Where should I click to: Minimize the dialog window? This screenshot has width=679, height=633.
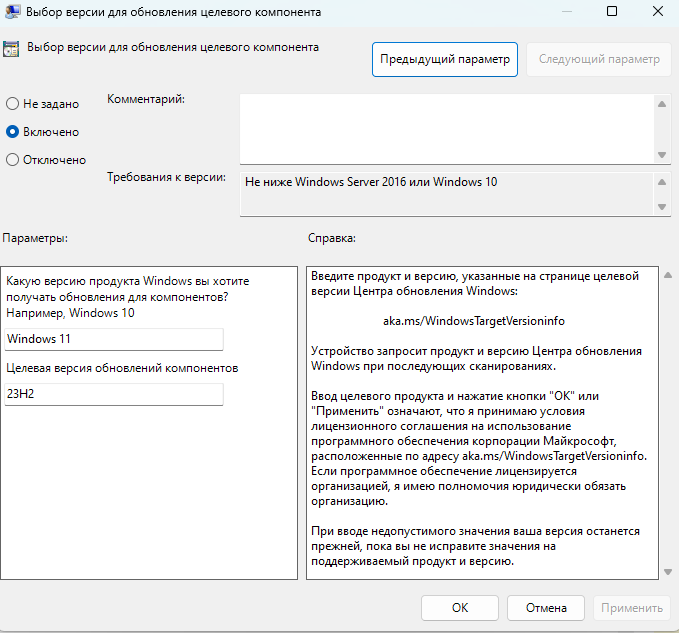click(x=566, y=12)
